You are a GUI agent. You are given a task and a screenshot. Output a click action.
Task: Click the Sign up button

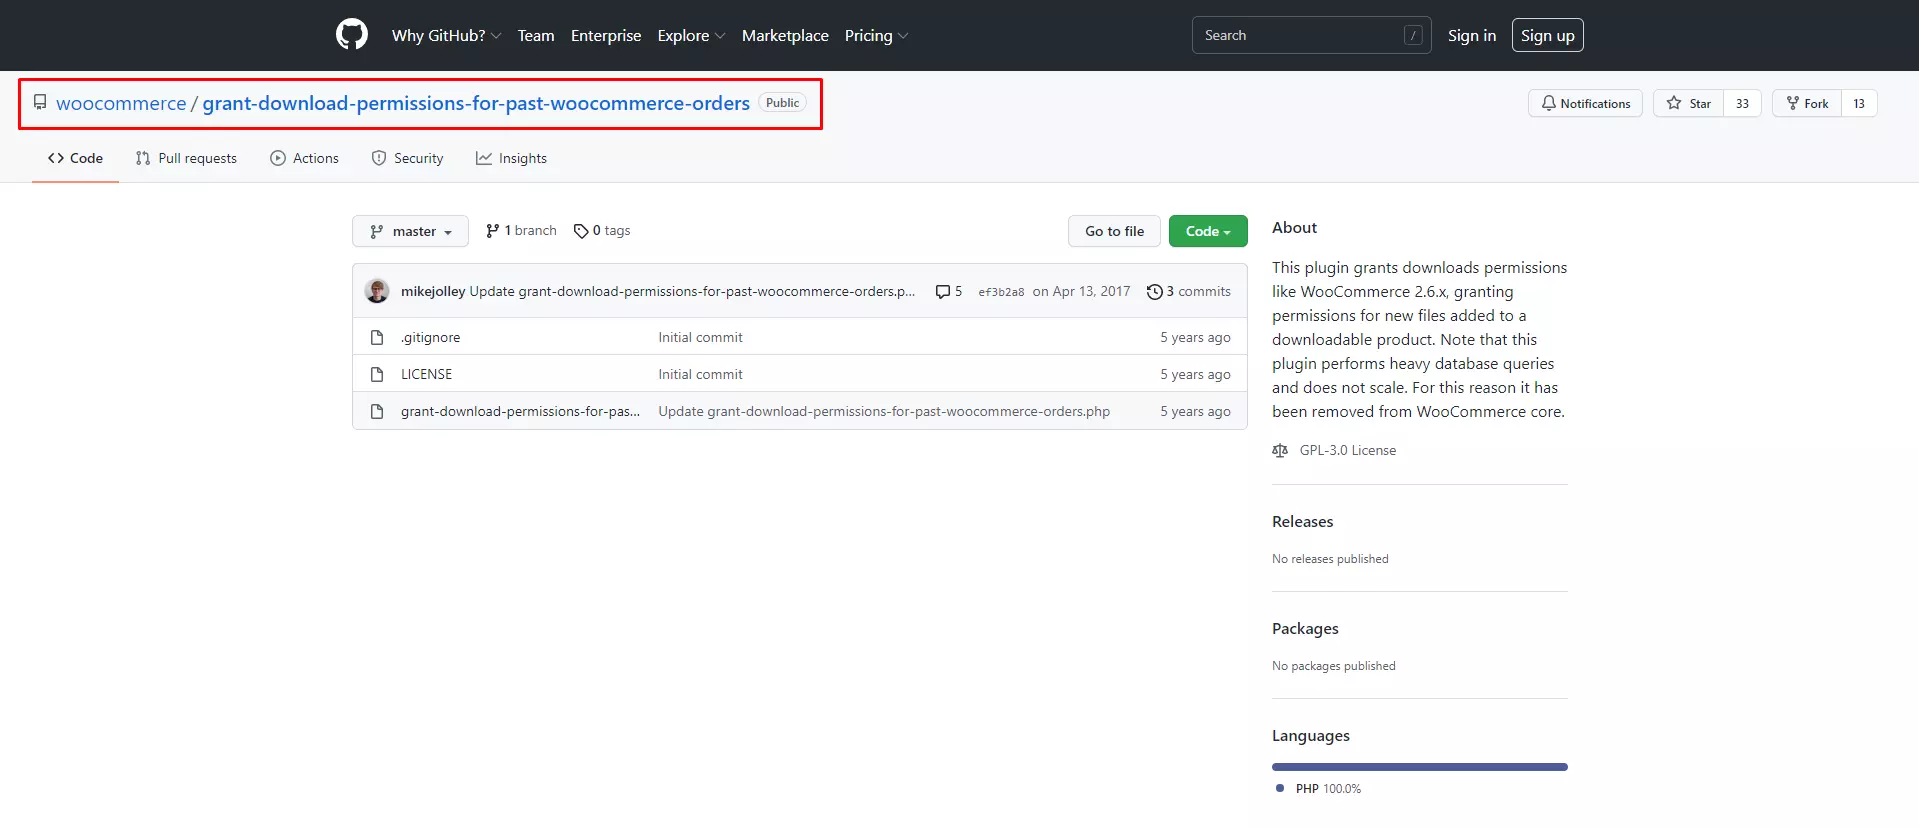point(1548,35)
